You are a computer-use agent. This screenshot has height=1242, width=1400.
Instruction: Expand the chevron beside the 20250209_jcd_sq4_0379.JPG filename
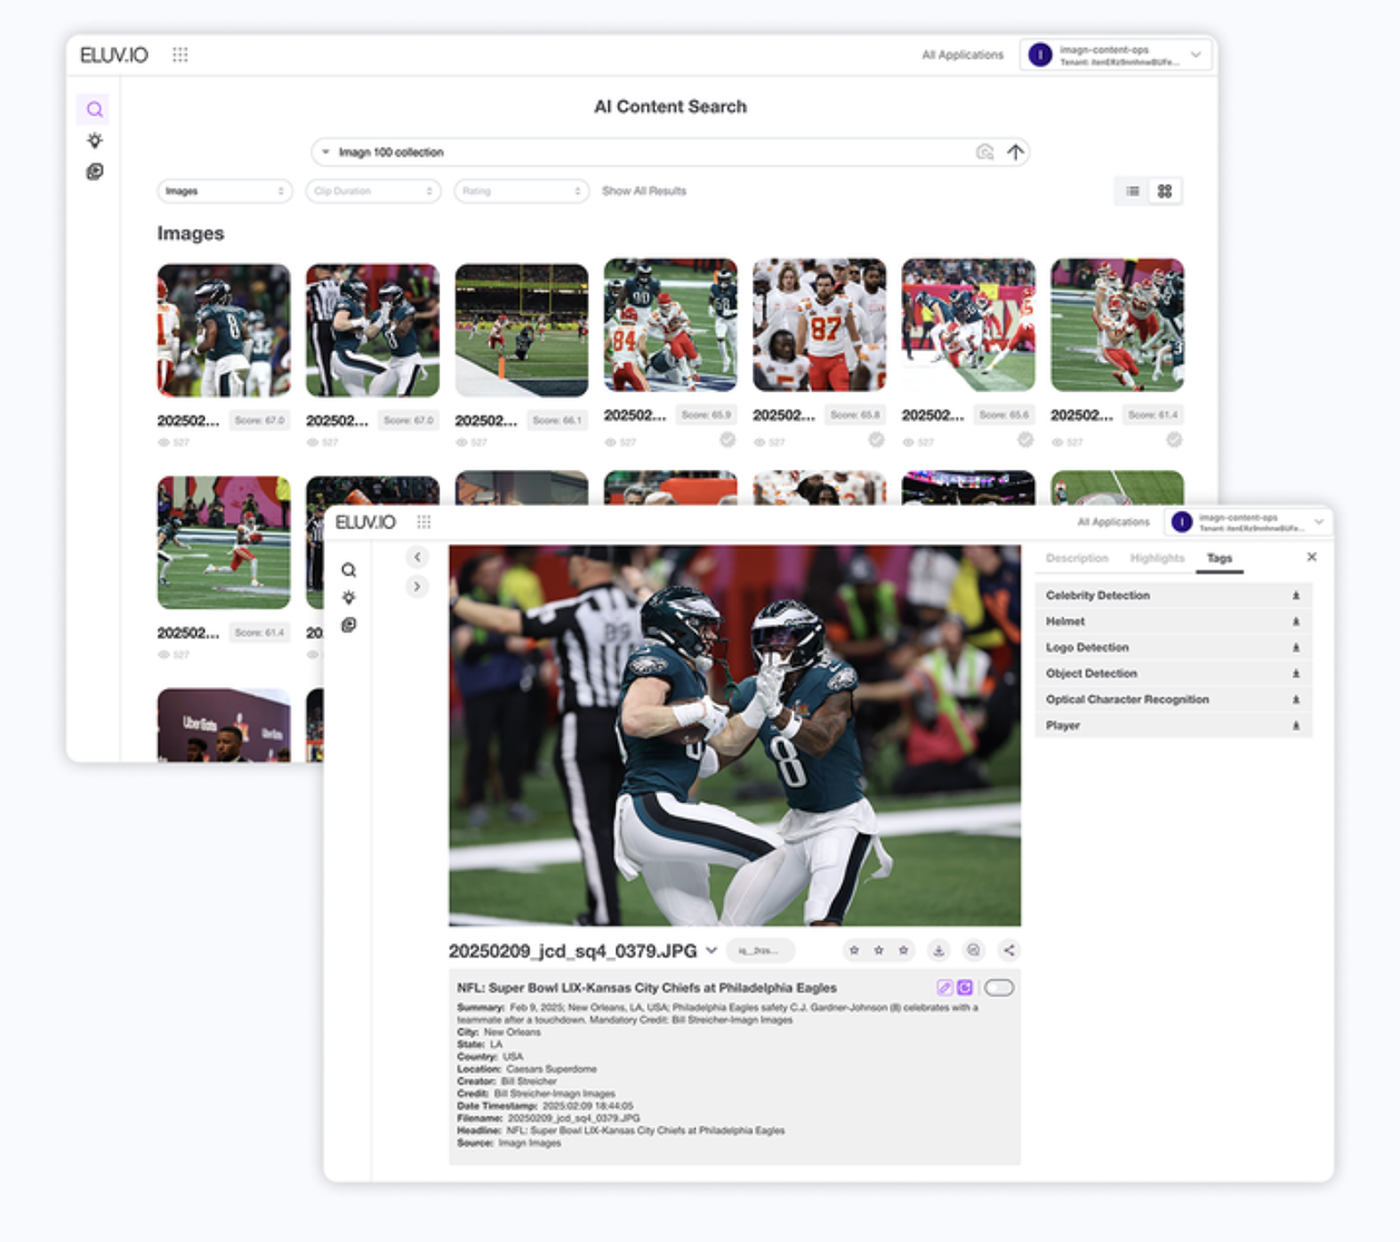(x=711, y=950)
